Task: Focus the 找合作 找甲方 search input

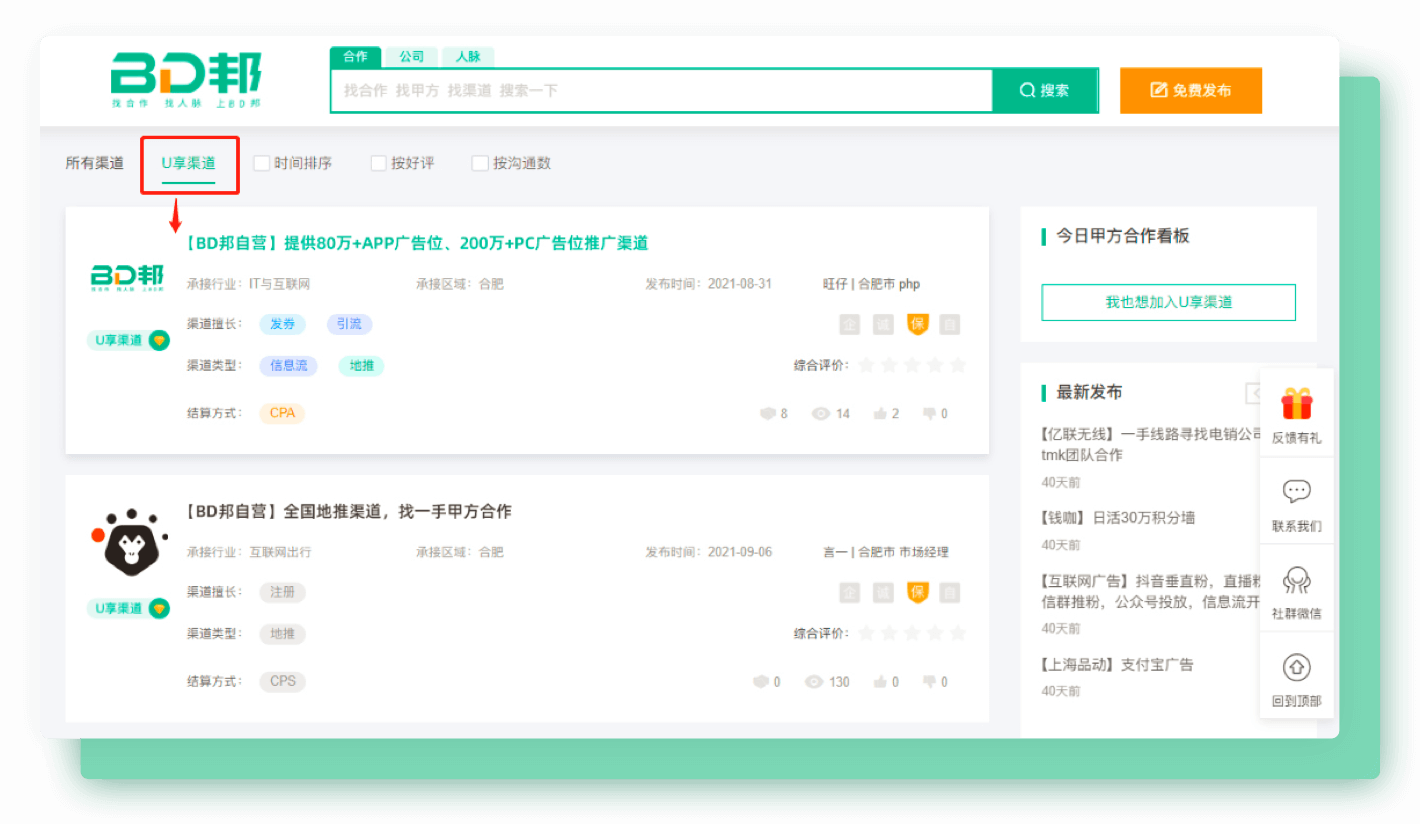Action: point(661,90)
